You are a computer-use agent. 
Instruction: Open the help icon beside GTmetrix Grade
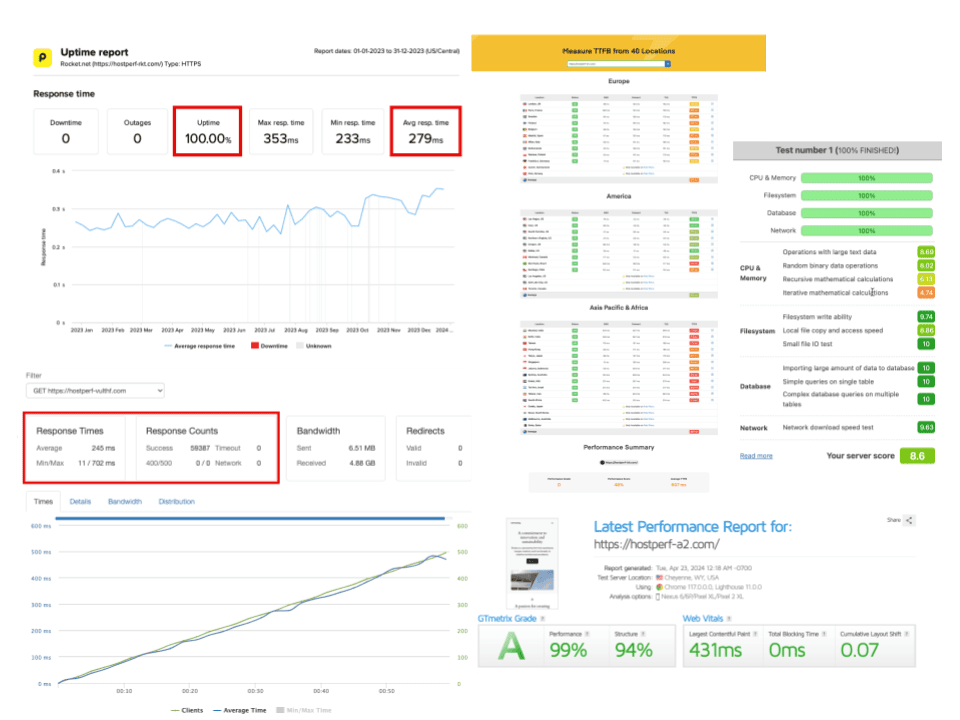pyautogui.click(x=543, y=619)
